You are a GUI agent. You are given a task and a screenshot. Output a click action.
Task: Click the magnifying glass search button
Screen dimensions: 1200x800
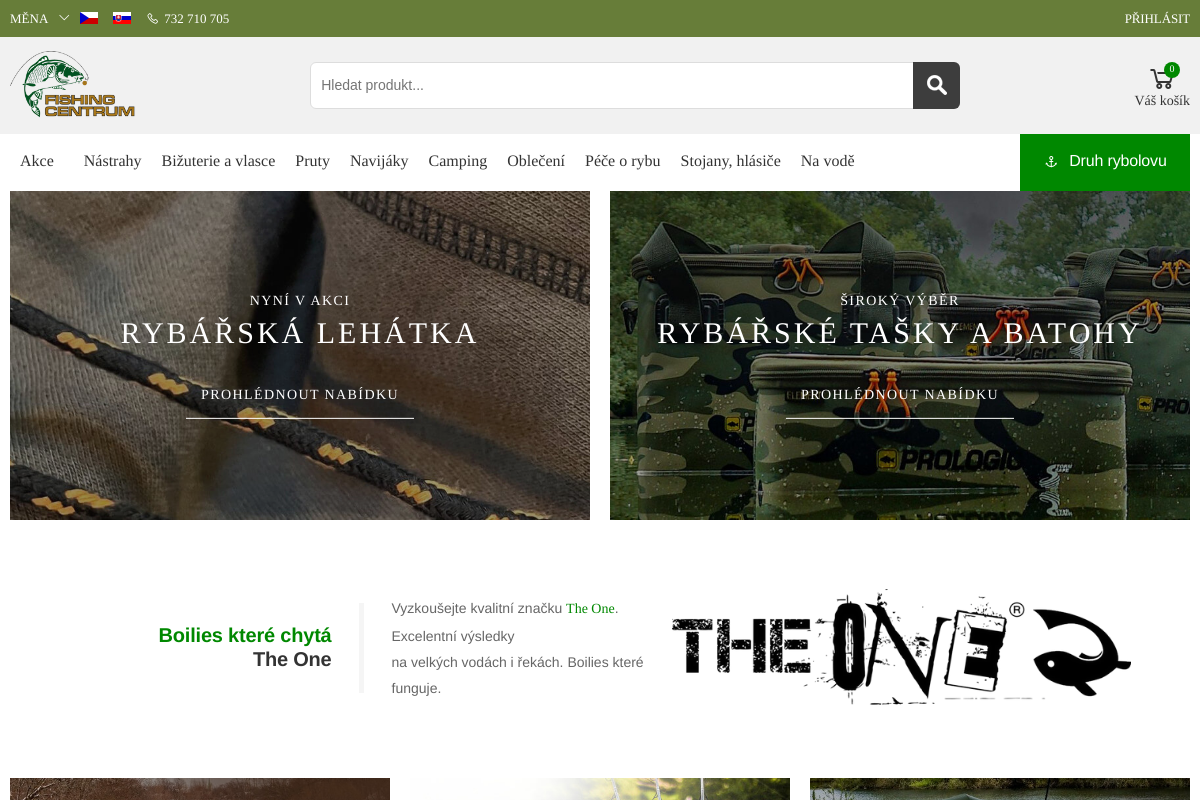(936, 85)
